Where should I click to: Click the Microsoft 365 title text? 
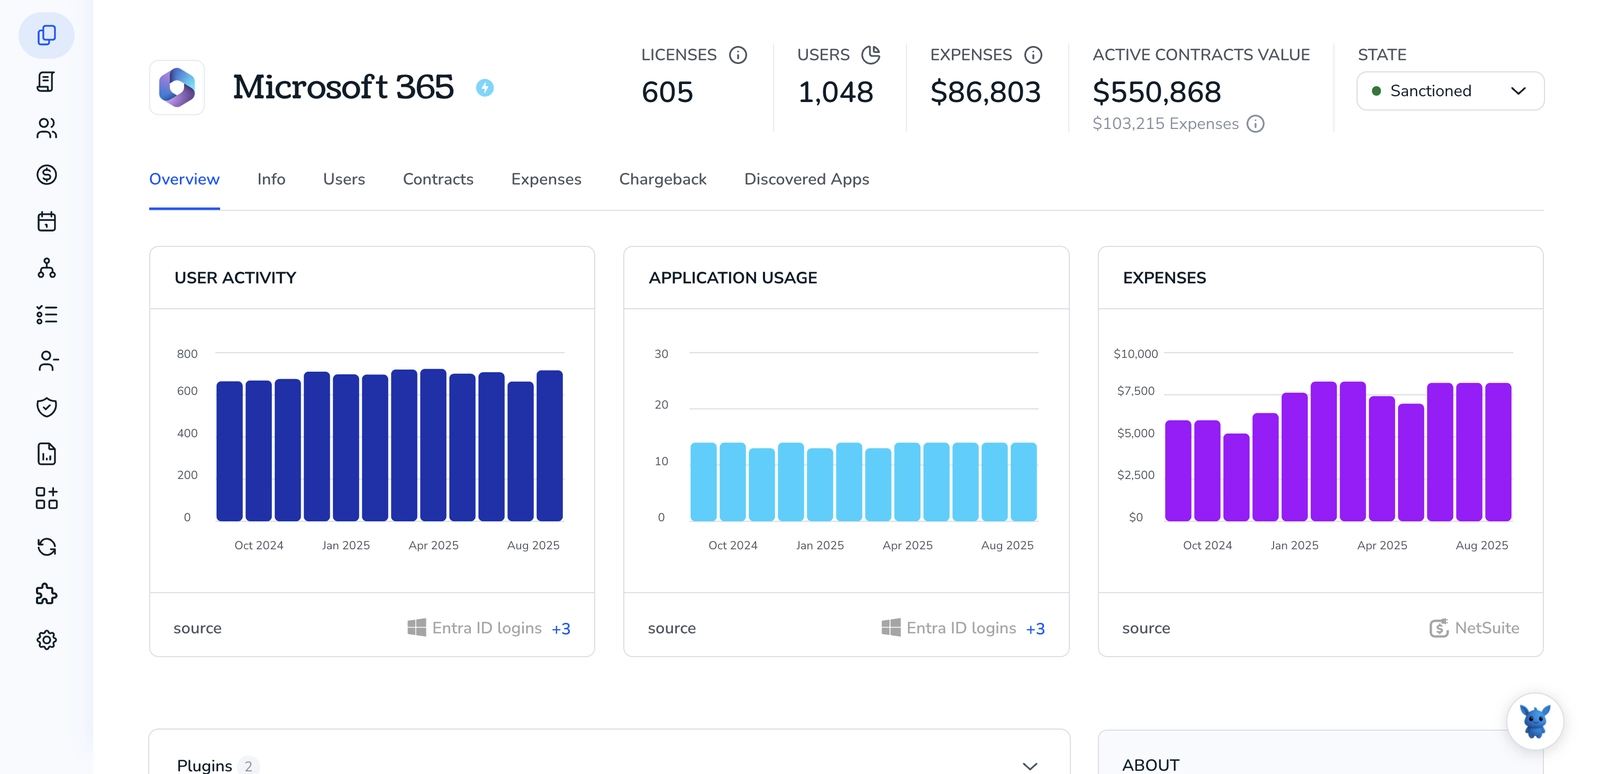tap(343, 87)
